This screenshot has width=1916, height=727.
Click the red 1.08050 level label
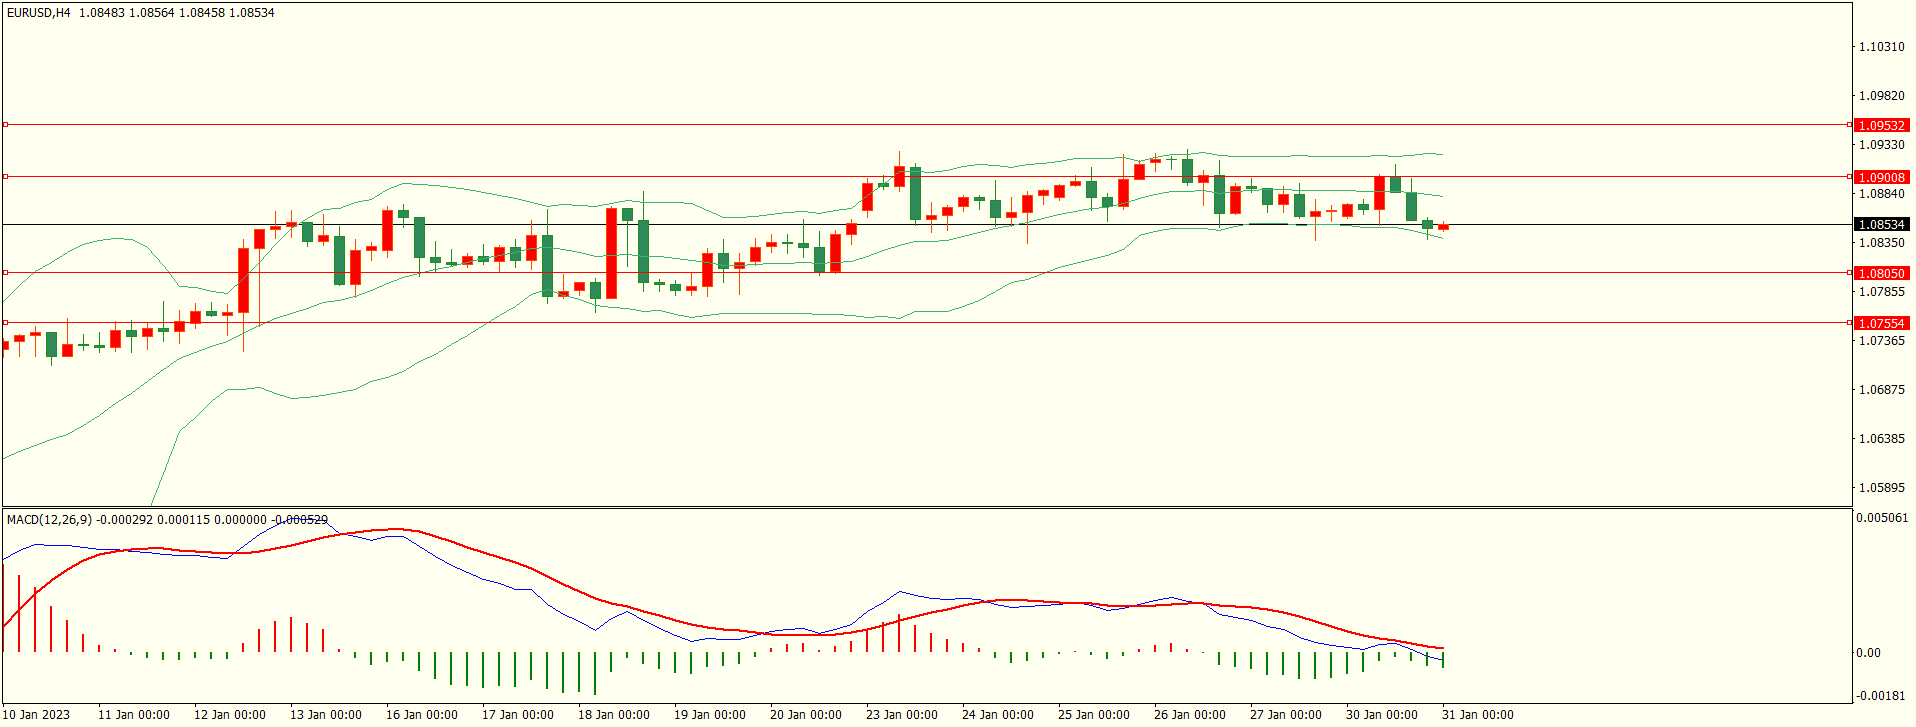click(x=1880, y=274)
